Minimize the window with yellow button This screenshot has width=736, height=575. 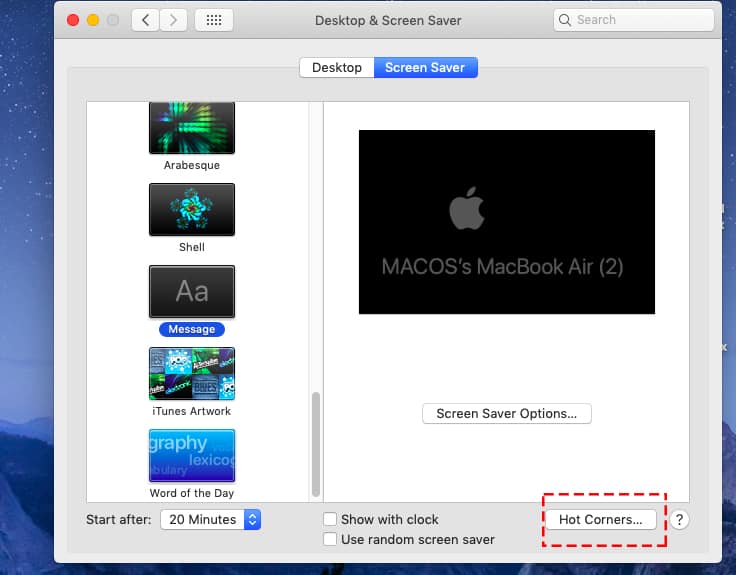point(93,20)
